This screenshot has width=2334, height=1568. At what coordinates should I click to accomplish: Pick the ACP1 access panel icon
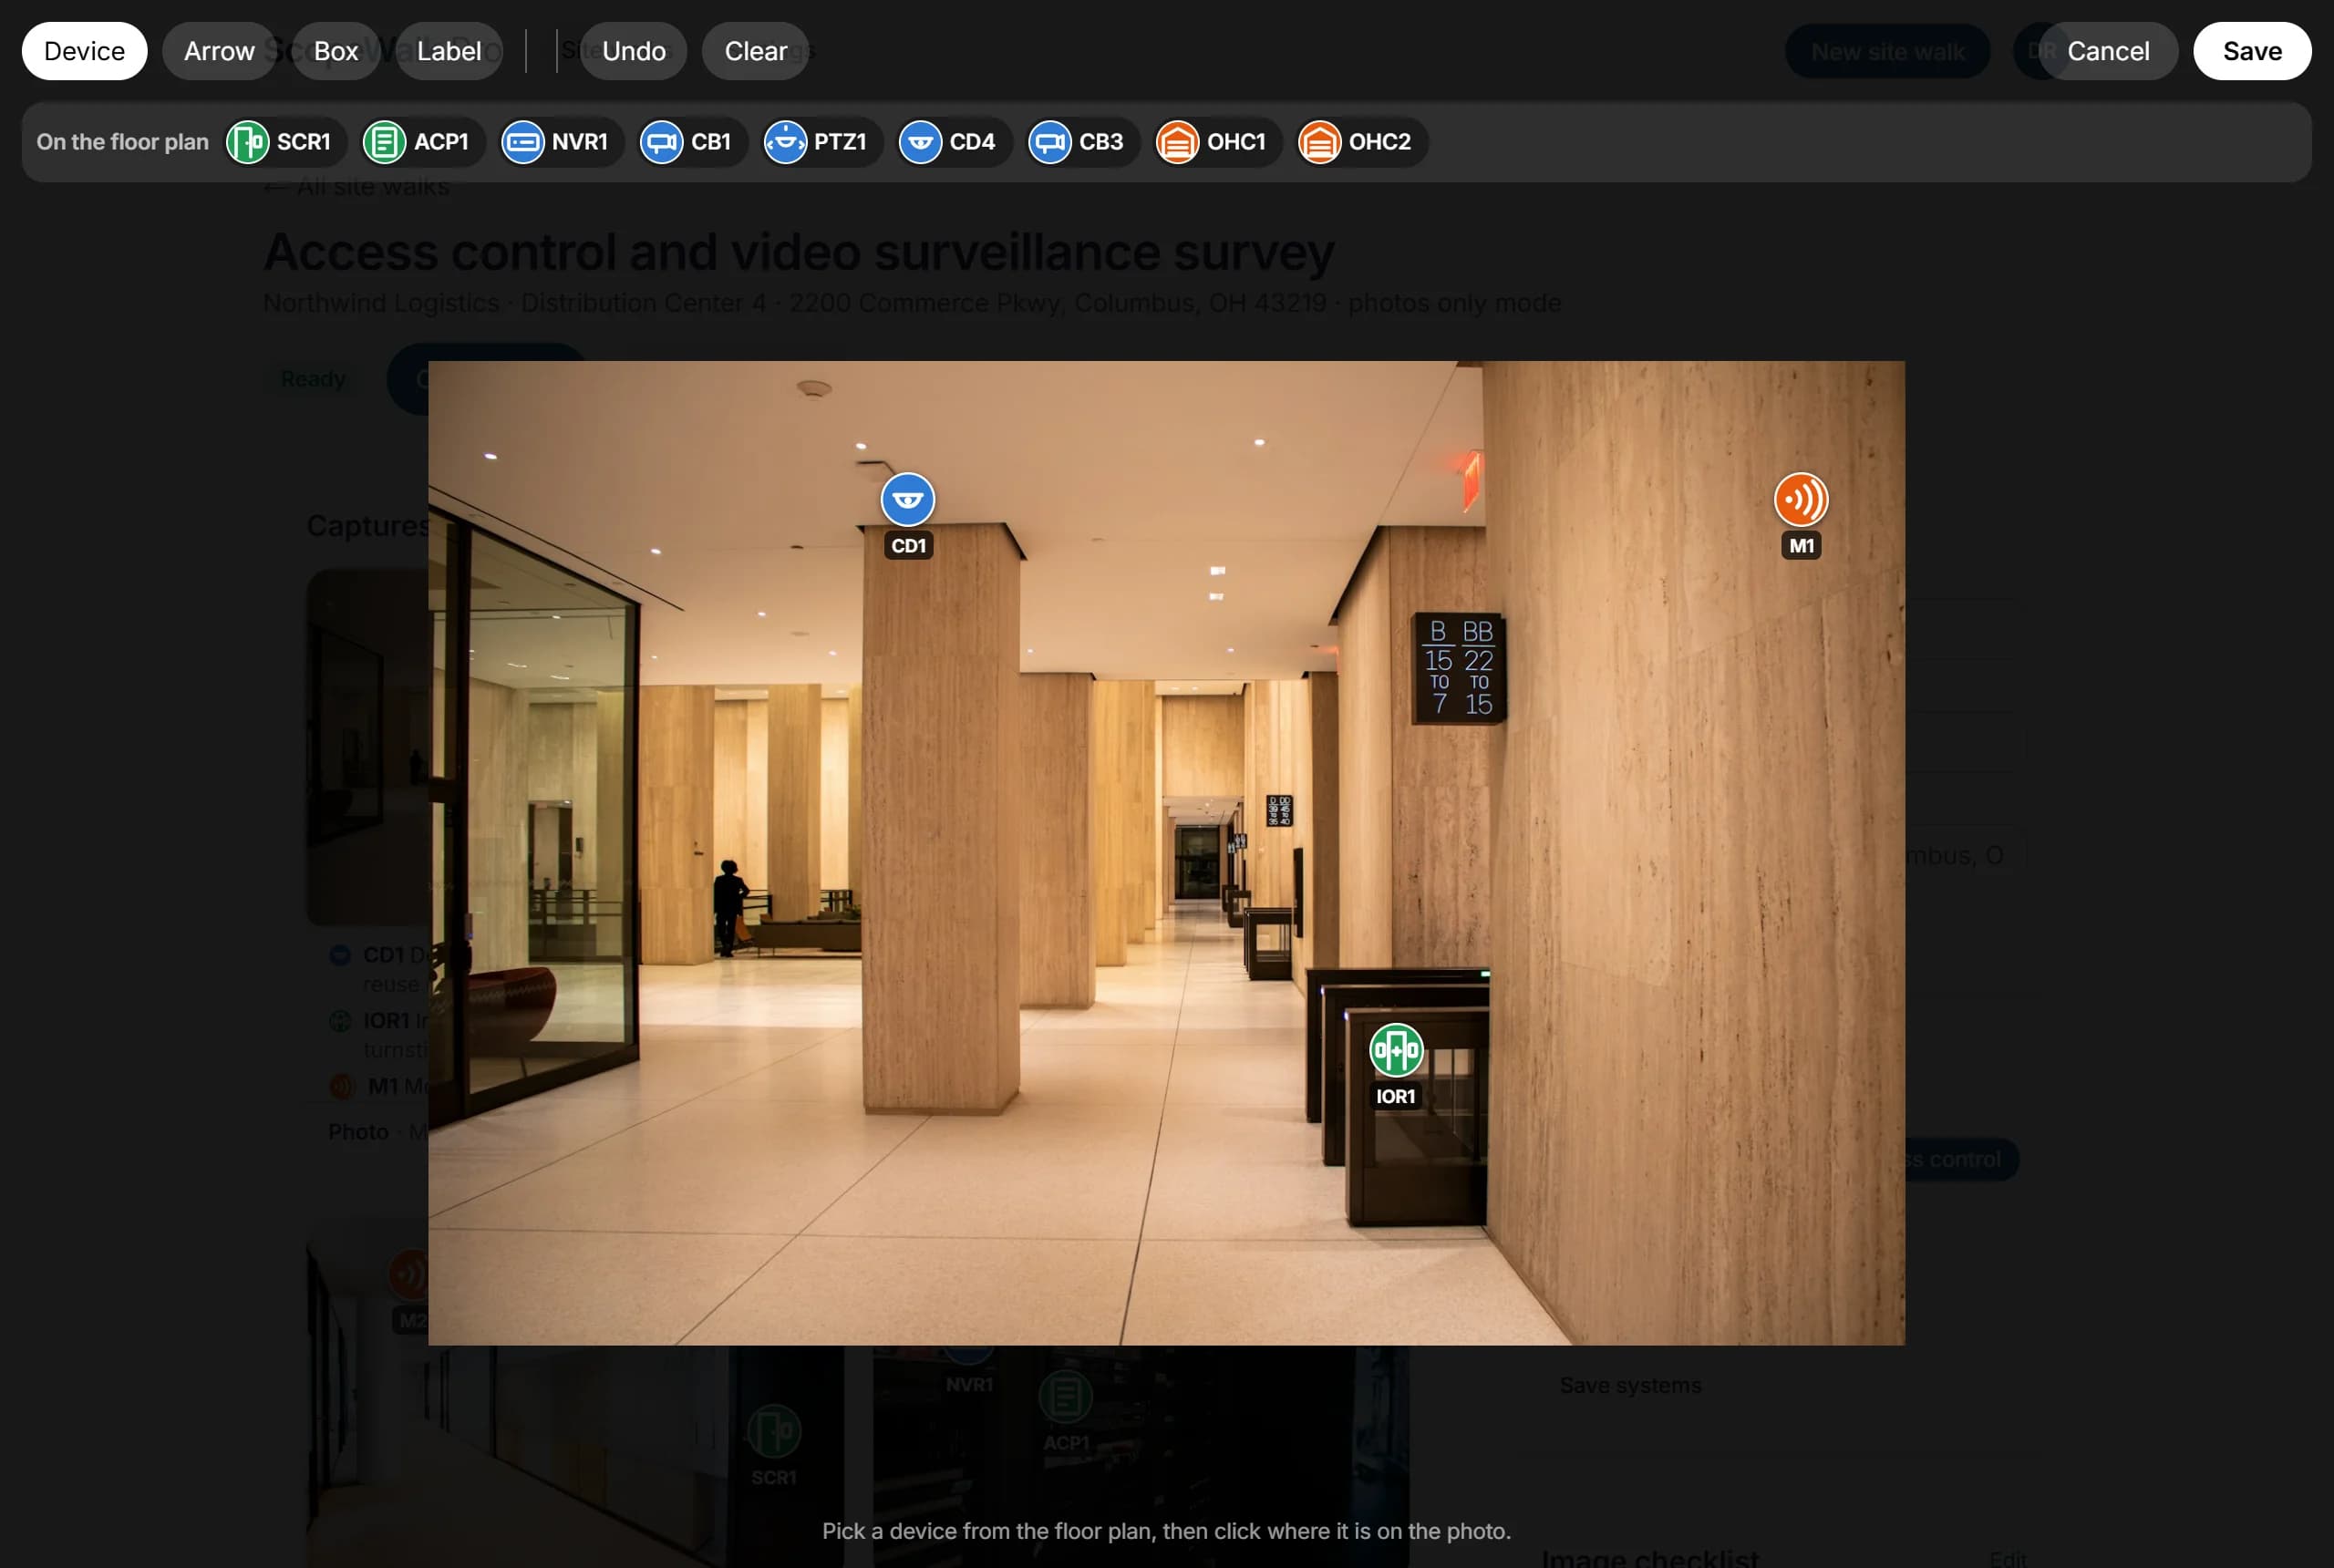(x=384, y=142)
